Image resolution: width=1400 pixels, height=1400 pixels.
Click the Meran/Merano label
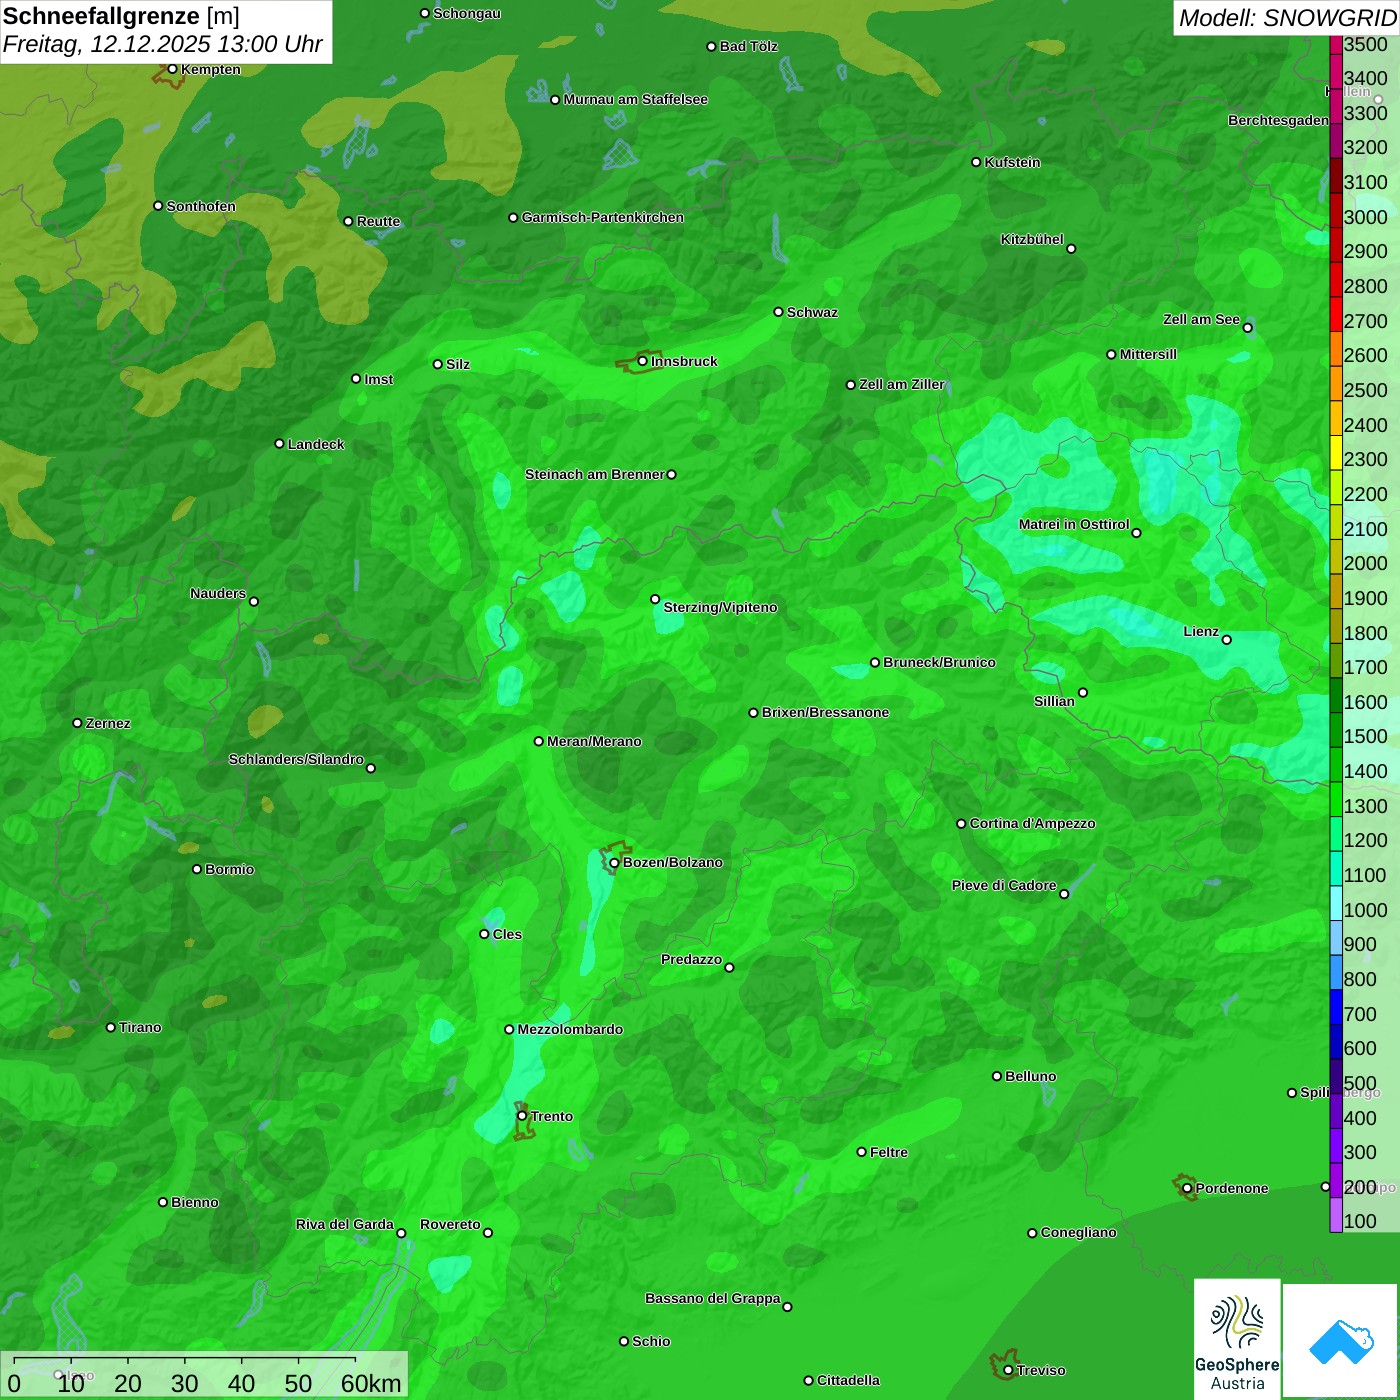click(x=594, y=741)
